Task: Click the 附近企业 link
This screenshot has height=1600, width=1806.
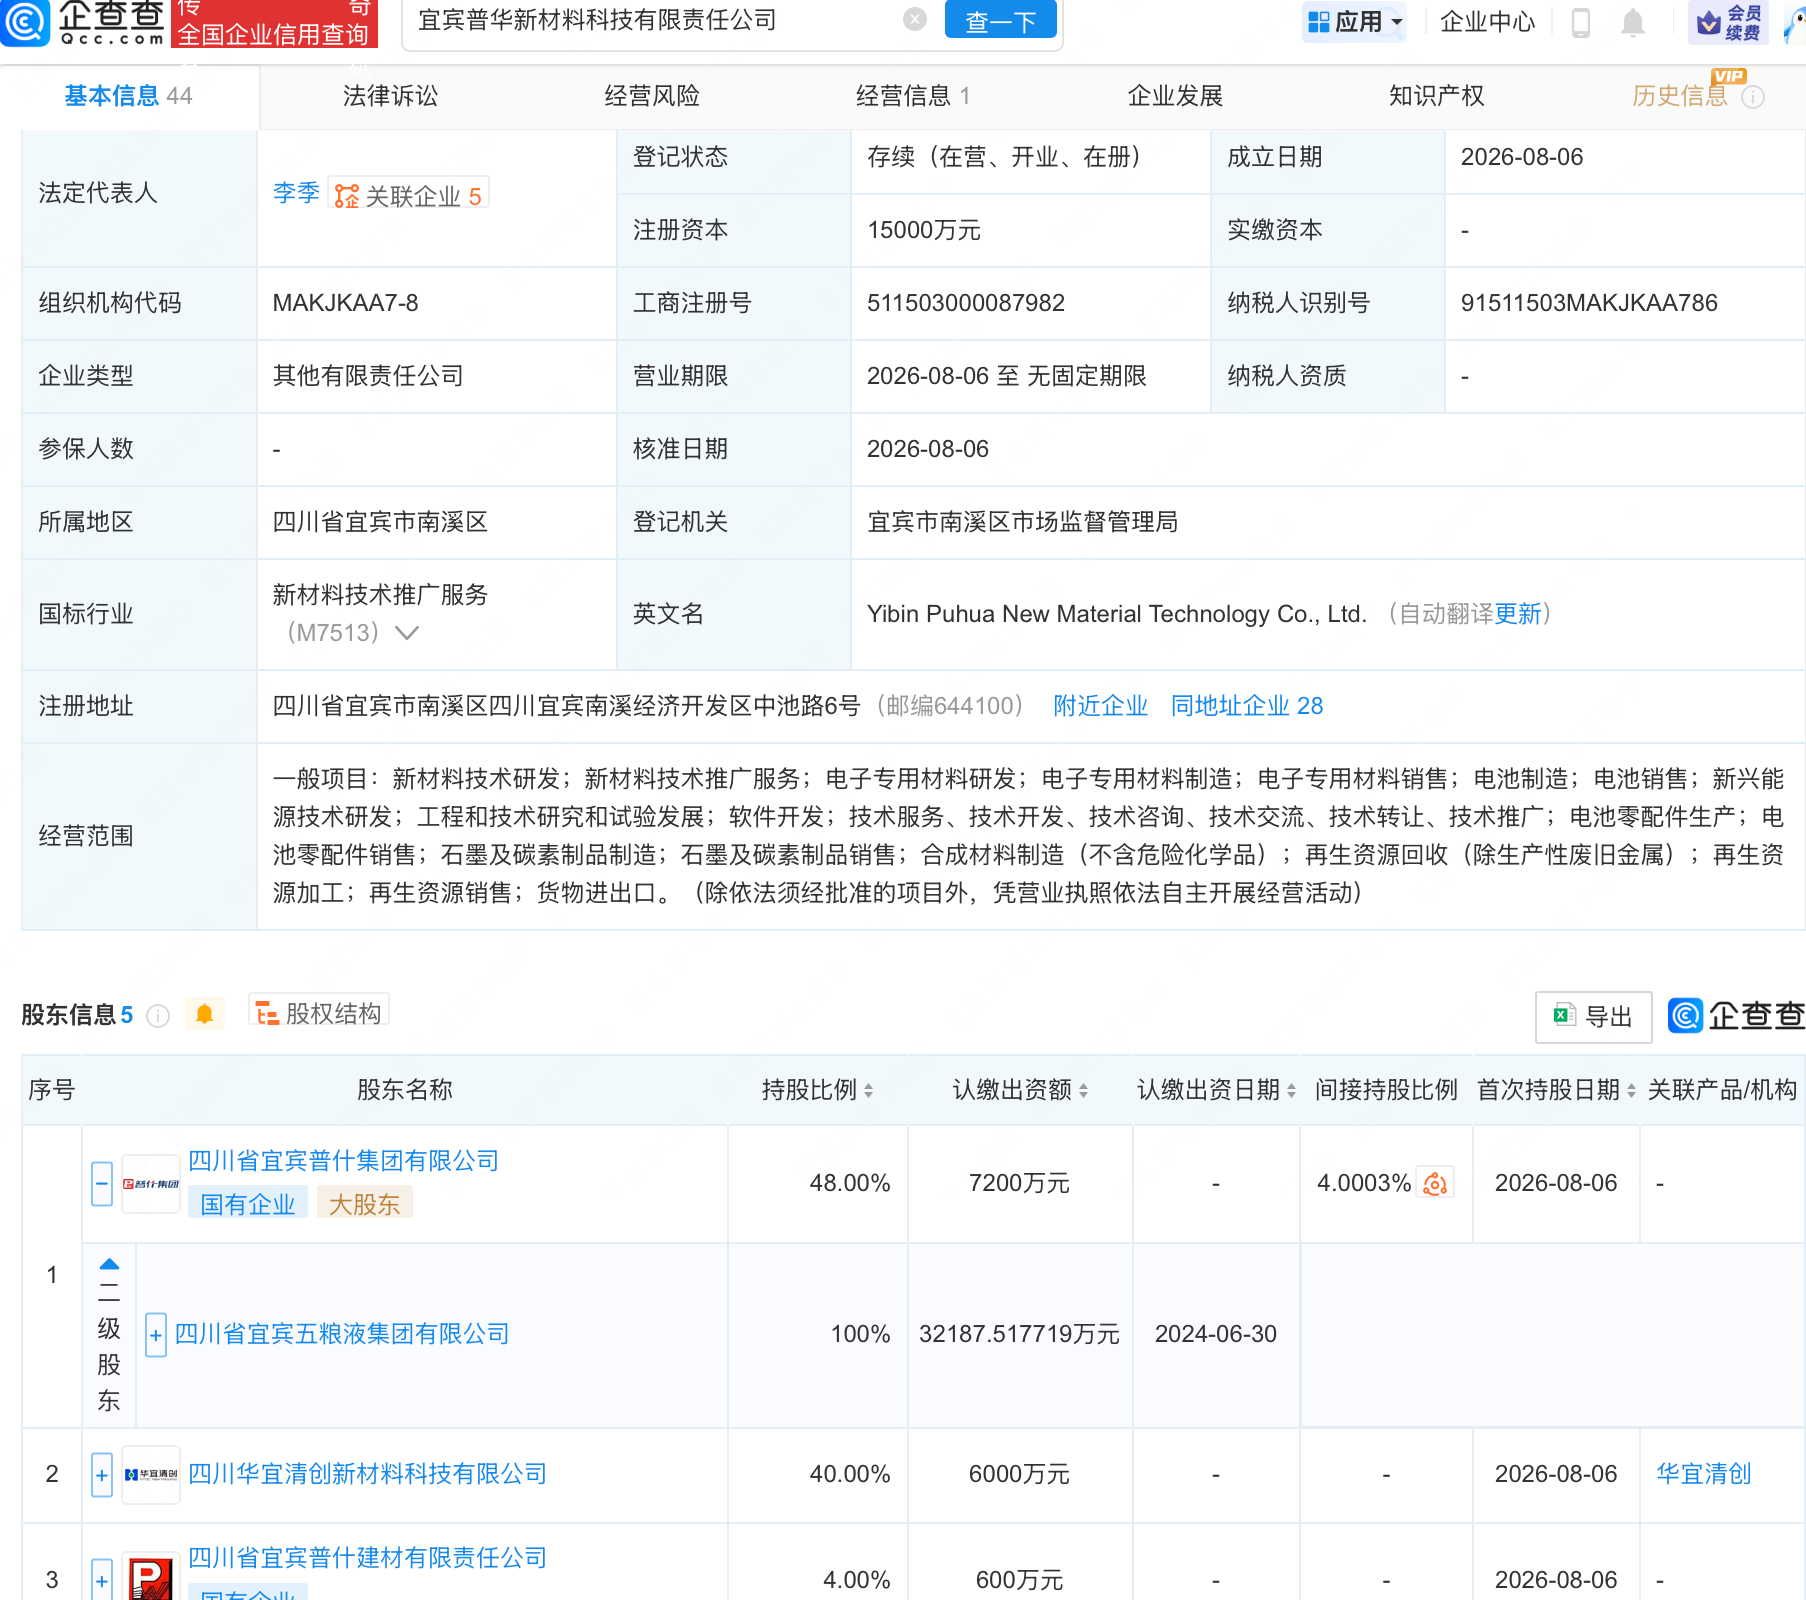Action: pos(1101,706)
